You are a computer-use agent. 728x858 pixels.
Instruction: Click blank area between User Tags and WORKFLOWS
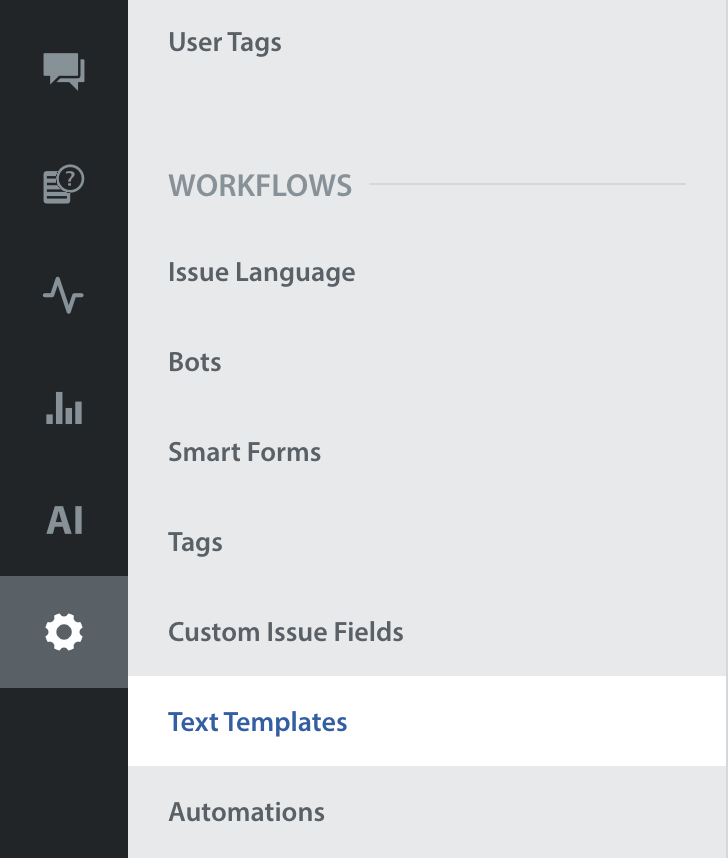point(400,112)
